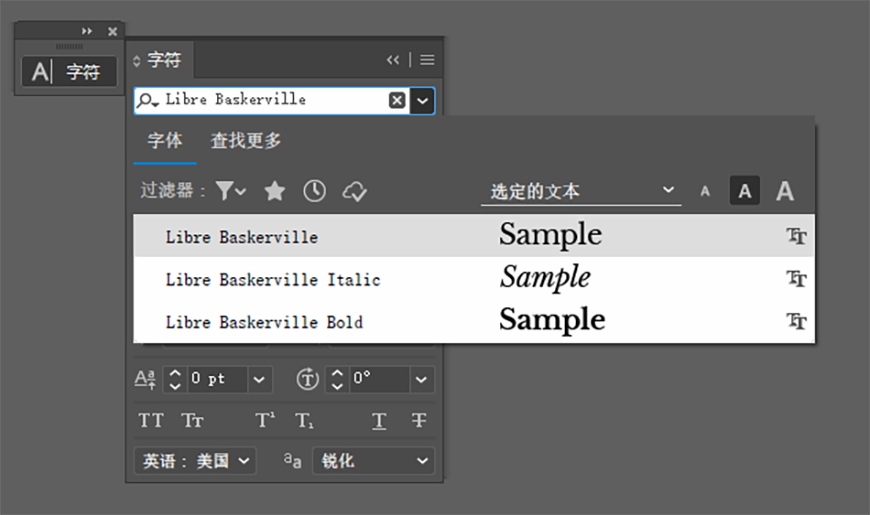The width and height of the screenshot is (870, 515).
Task: Open the 选定的文本 sample text dropdown
Action: 581,191
